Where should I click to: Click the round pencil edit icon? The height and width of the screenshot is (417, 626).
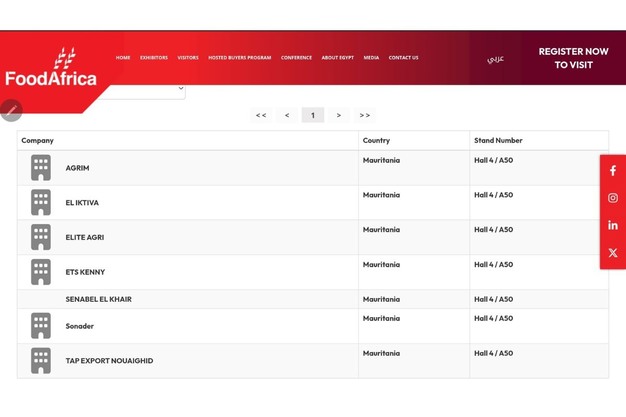[11, 110]
